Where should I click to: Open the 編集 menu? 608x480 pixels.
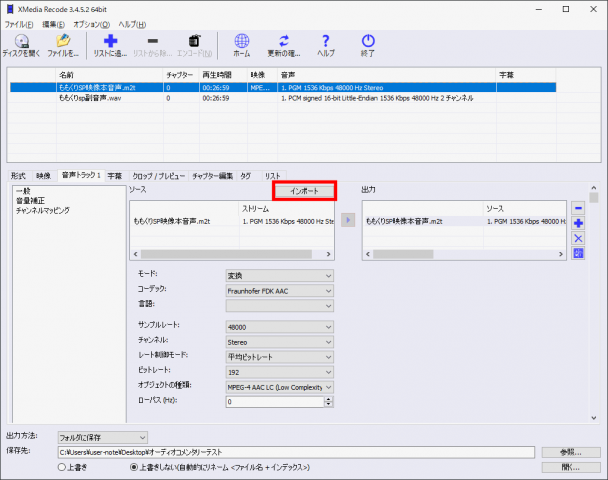(53, 24)
